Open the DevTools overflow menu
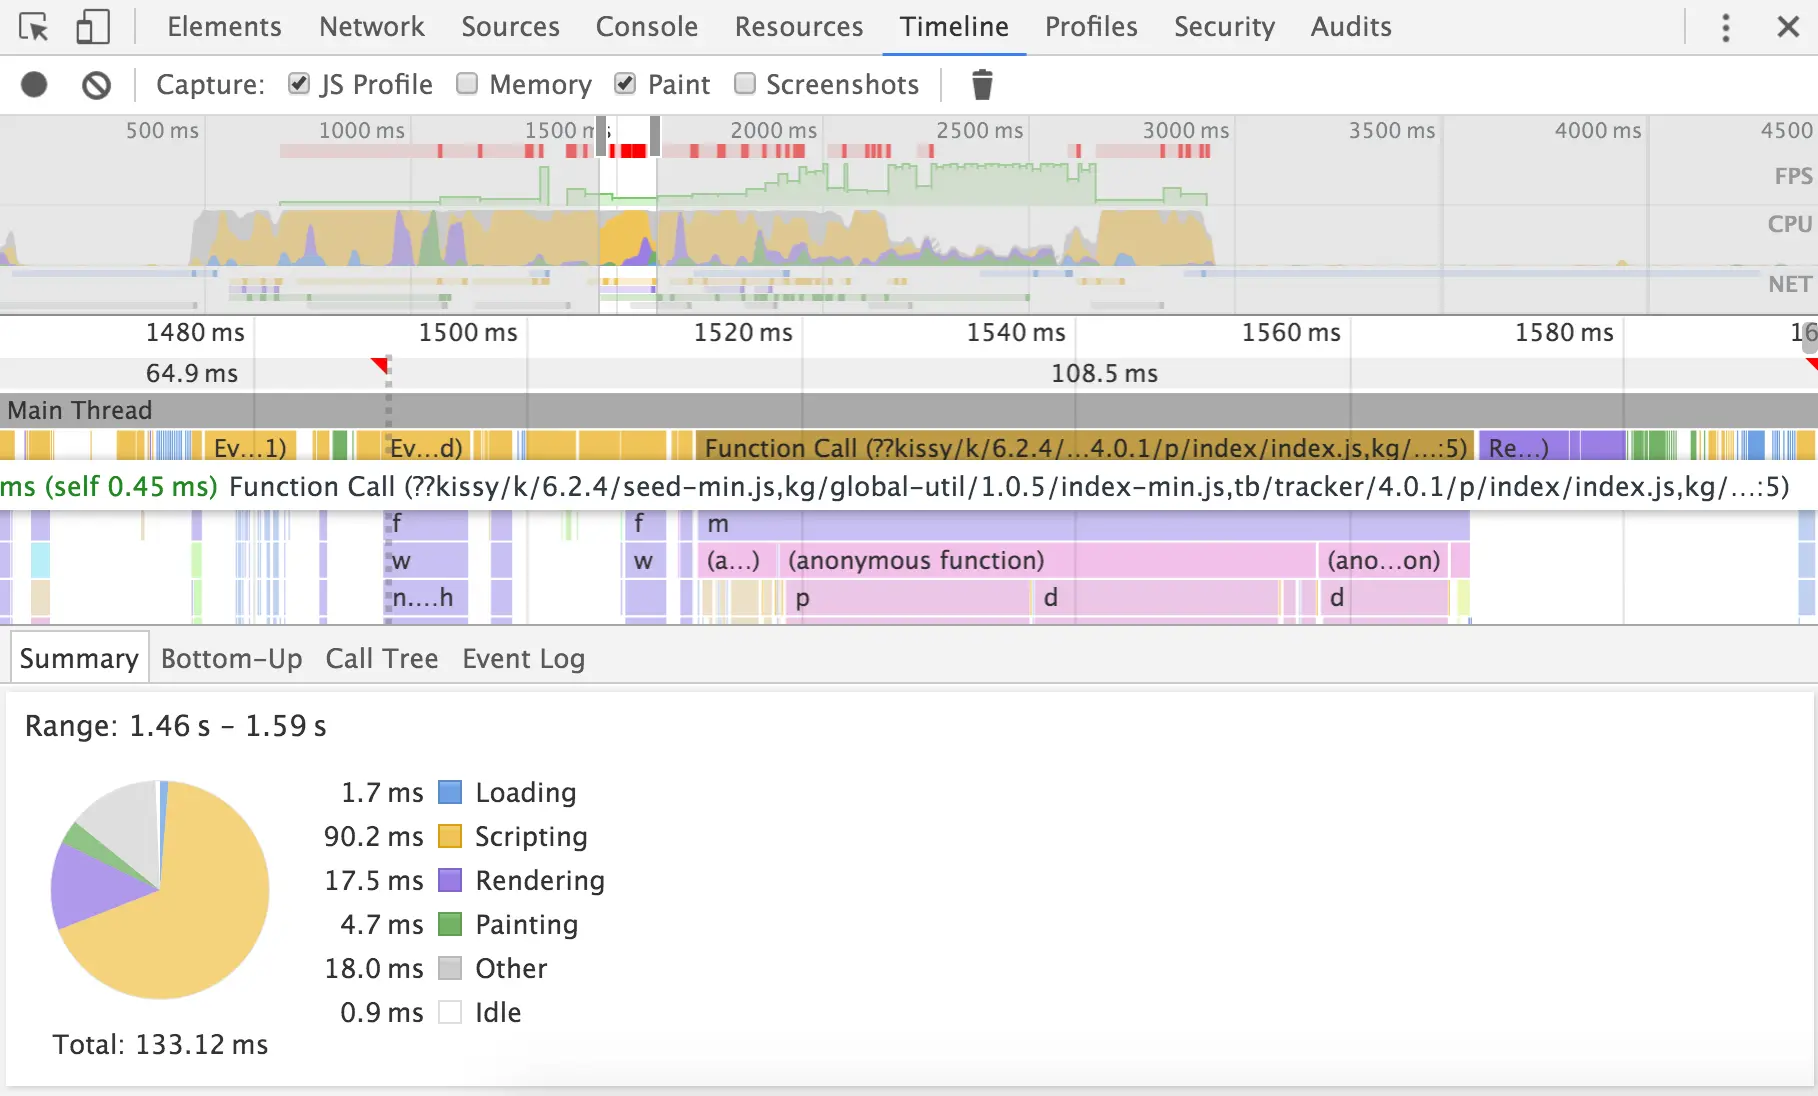 pyautogui.click(x=1725, y=27)
